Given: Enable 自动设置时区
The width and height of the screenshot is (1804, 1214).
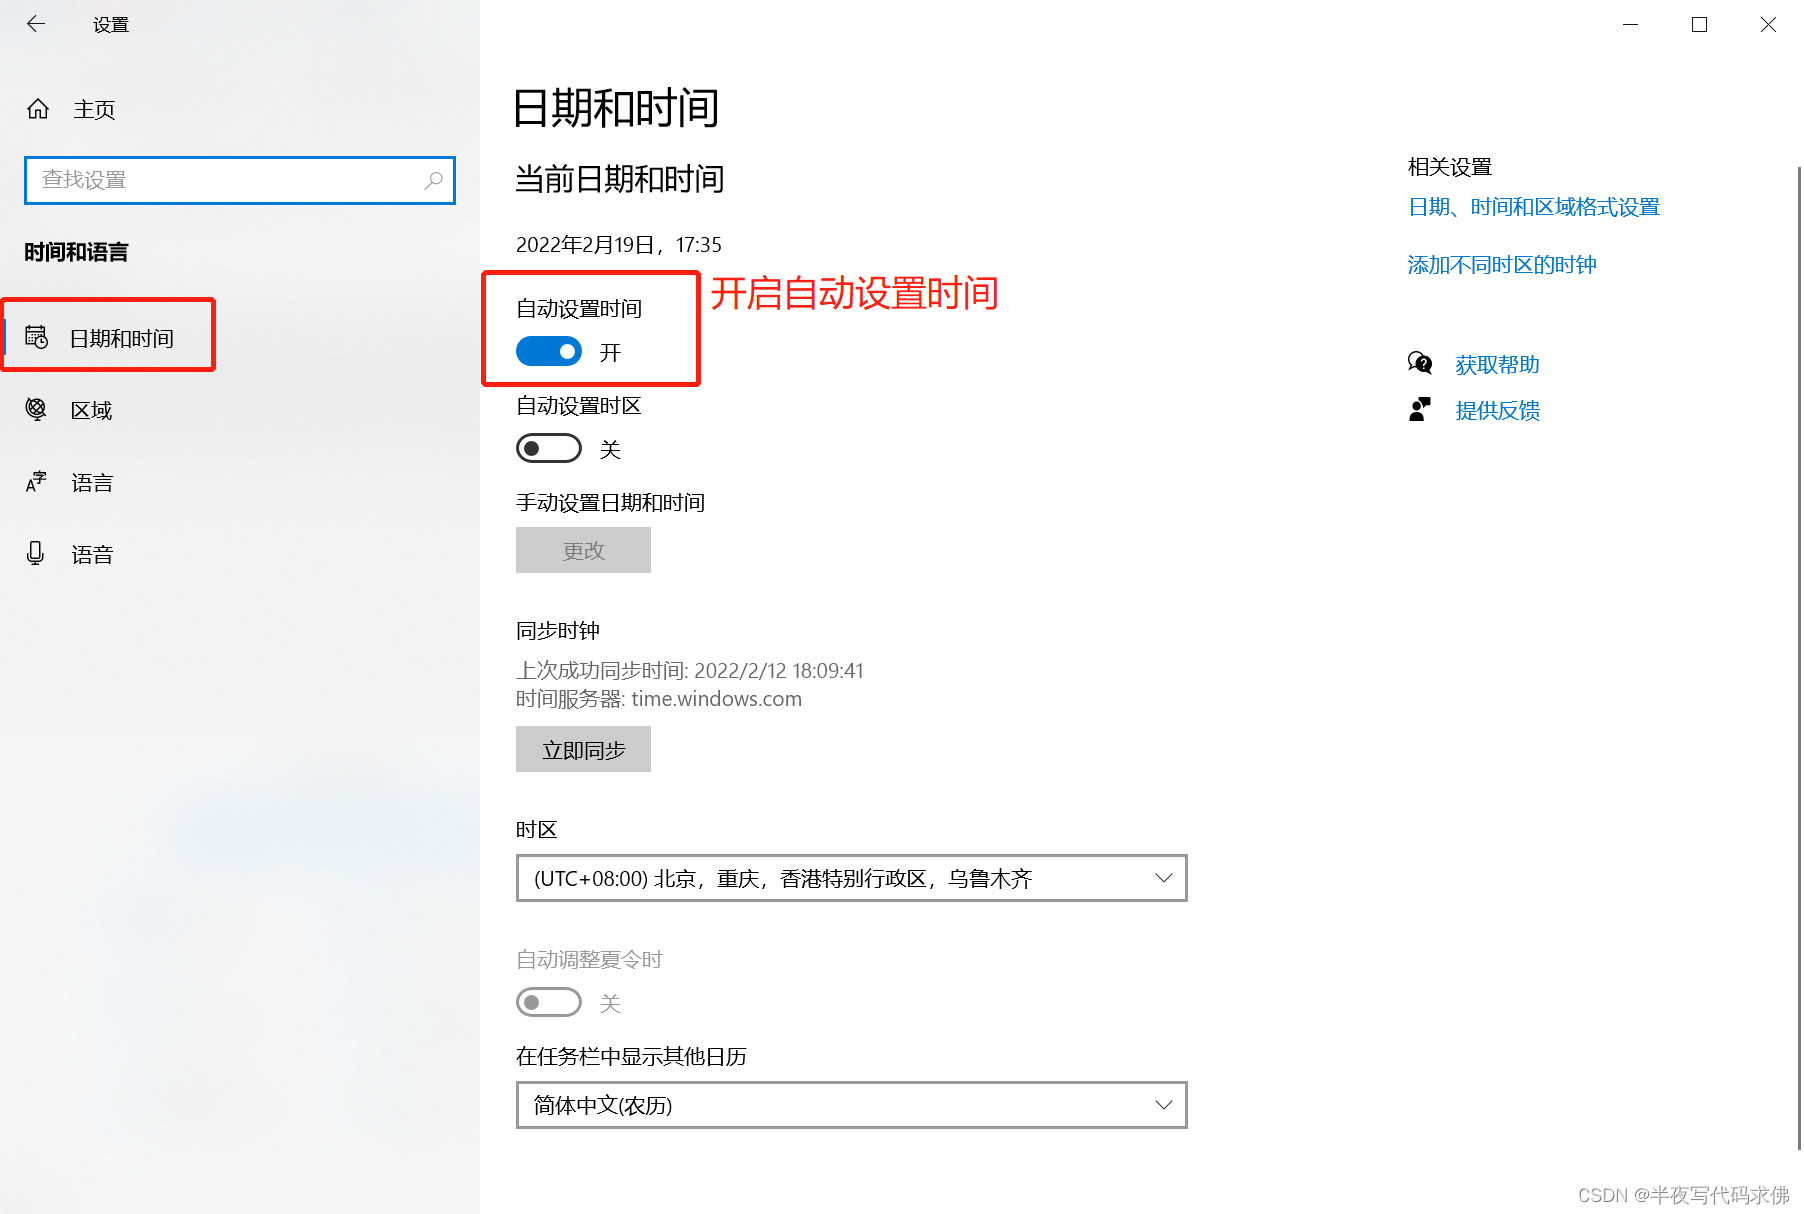Looking at the screenshot, I should [x=548, y=448].
